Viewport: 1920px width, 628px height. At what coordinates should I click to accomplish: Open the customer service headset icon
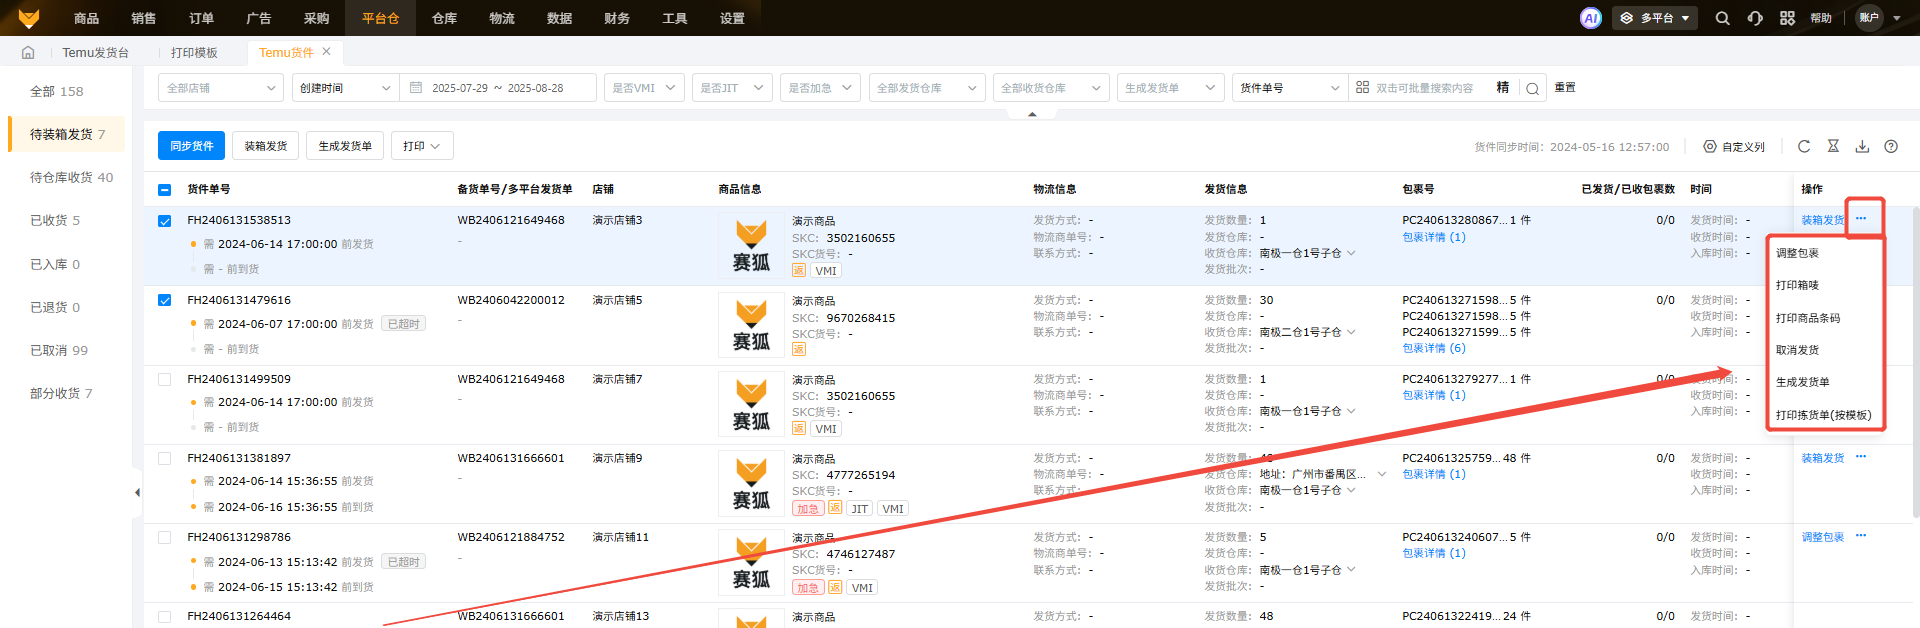(1755, 18)
